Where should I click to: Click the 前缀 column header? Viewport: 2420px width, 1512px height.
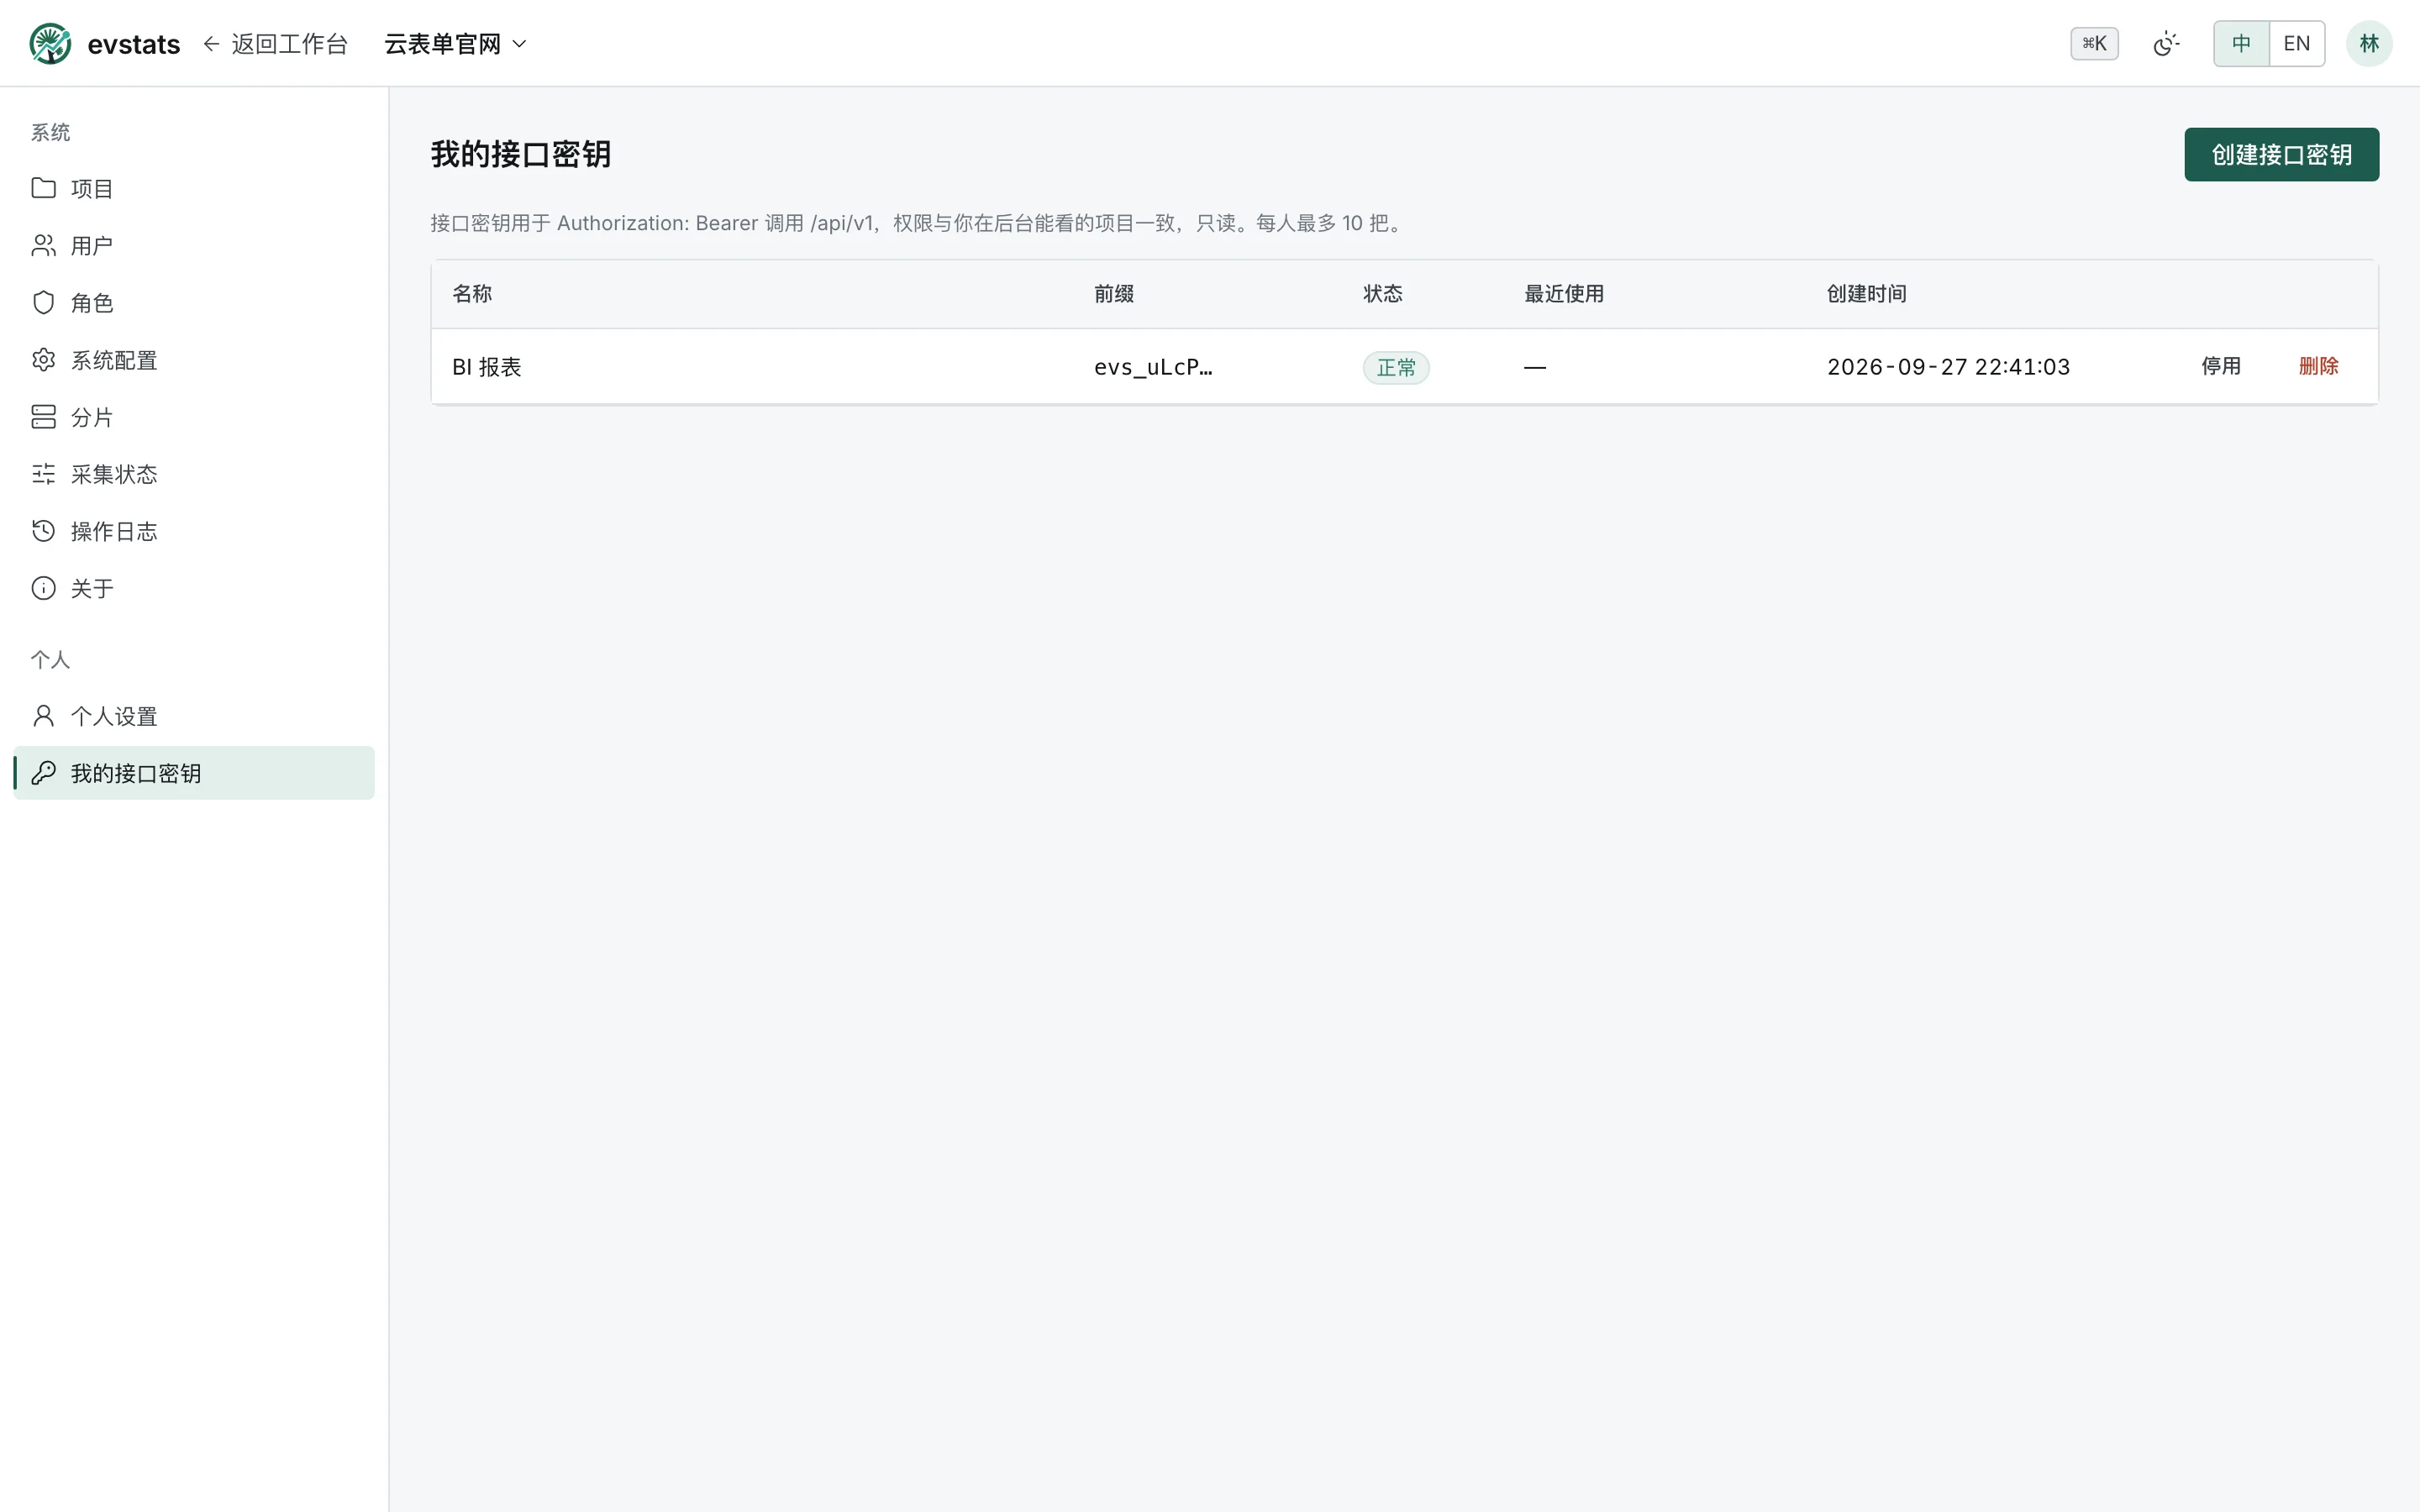[1114, 293]
